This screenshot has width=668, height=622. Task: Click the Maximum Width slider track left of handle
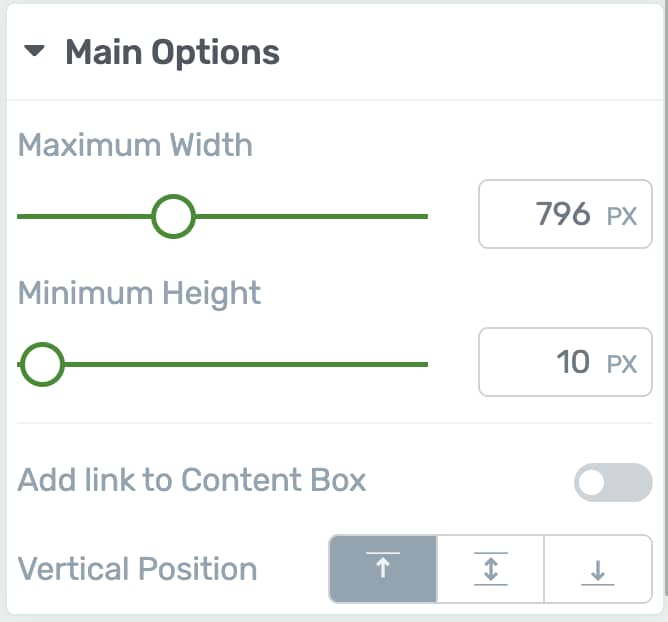[84, 216]
